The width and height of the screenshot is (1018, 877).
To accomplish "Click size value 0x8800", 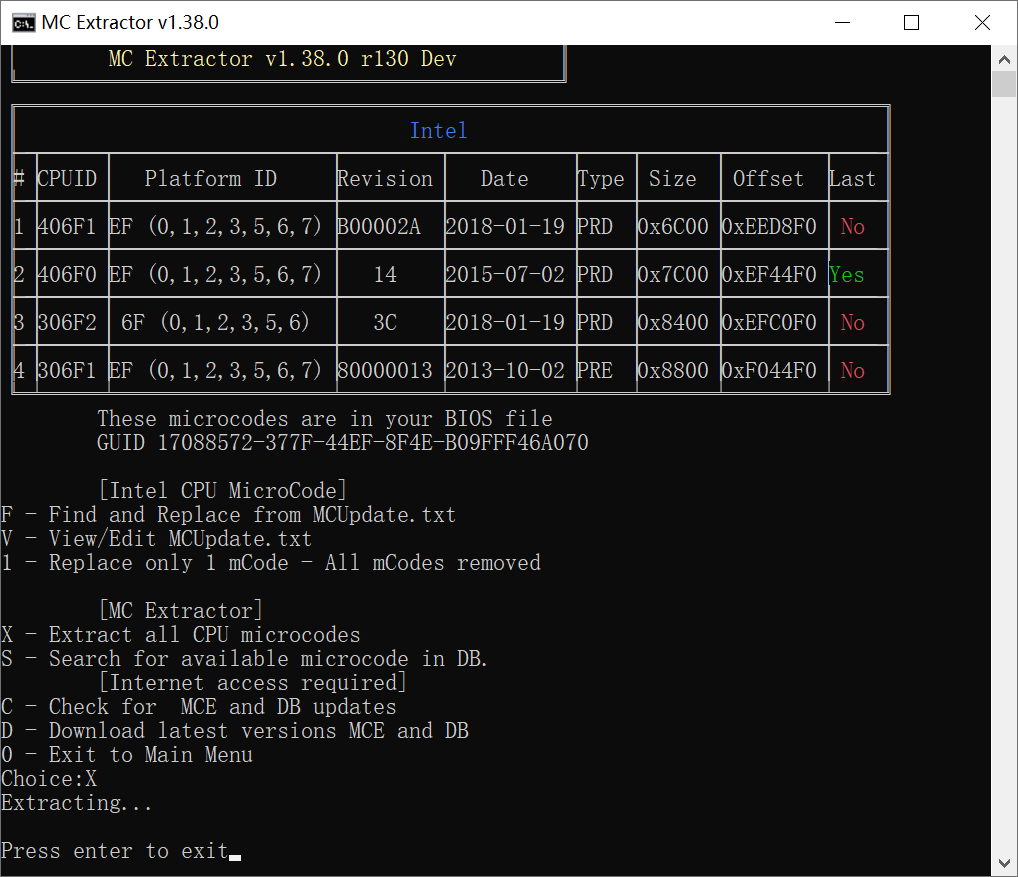I will pos(673,371).
